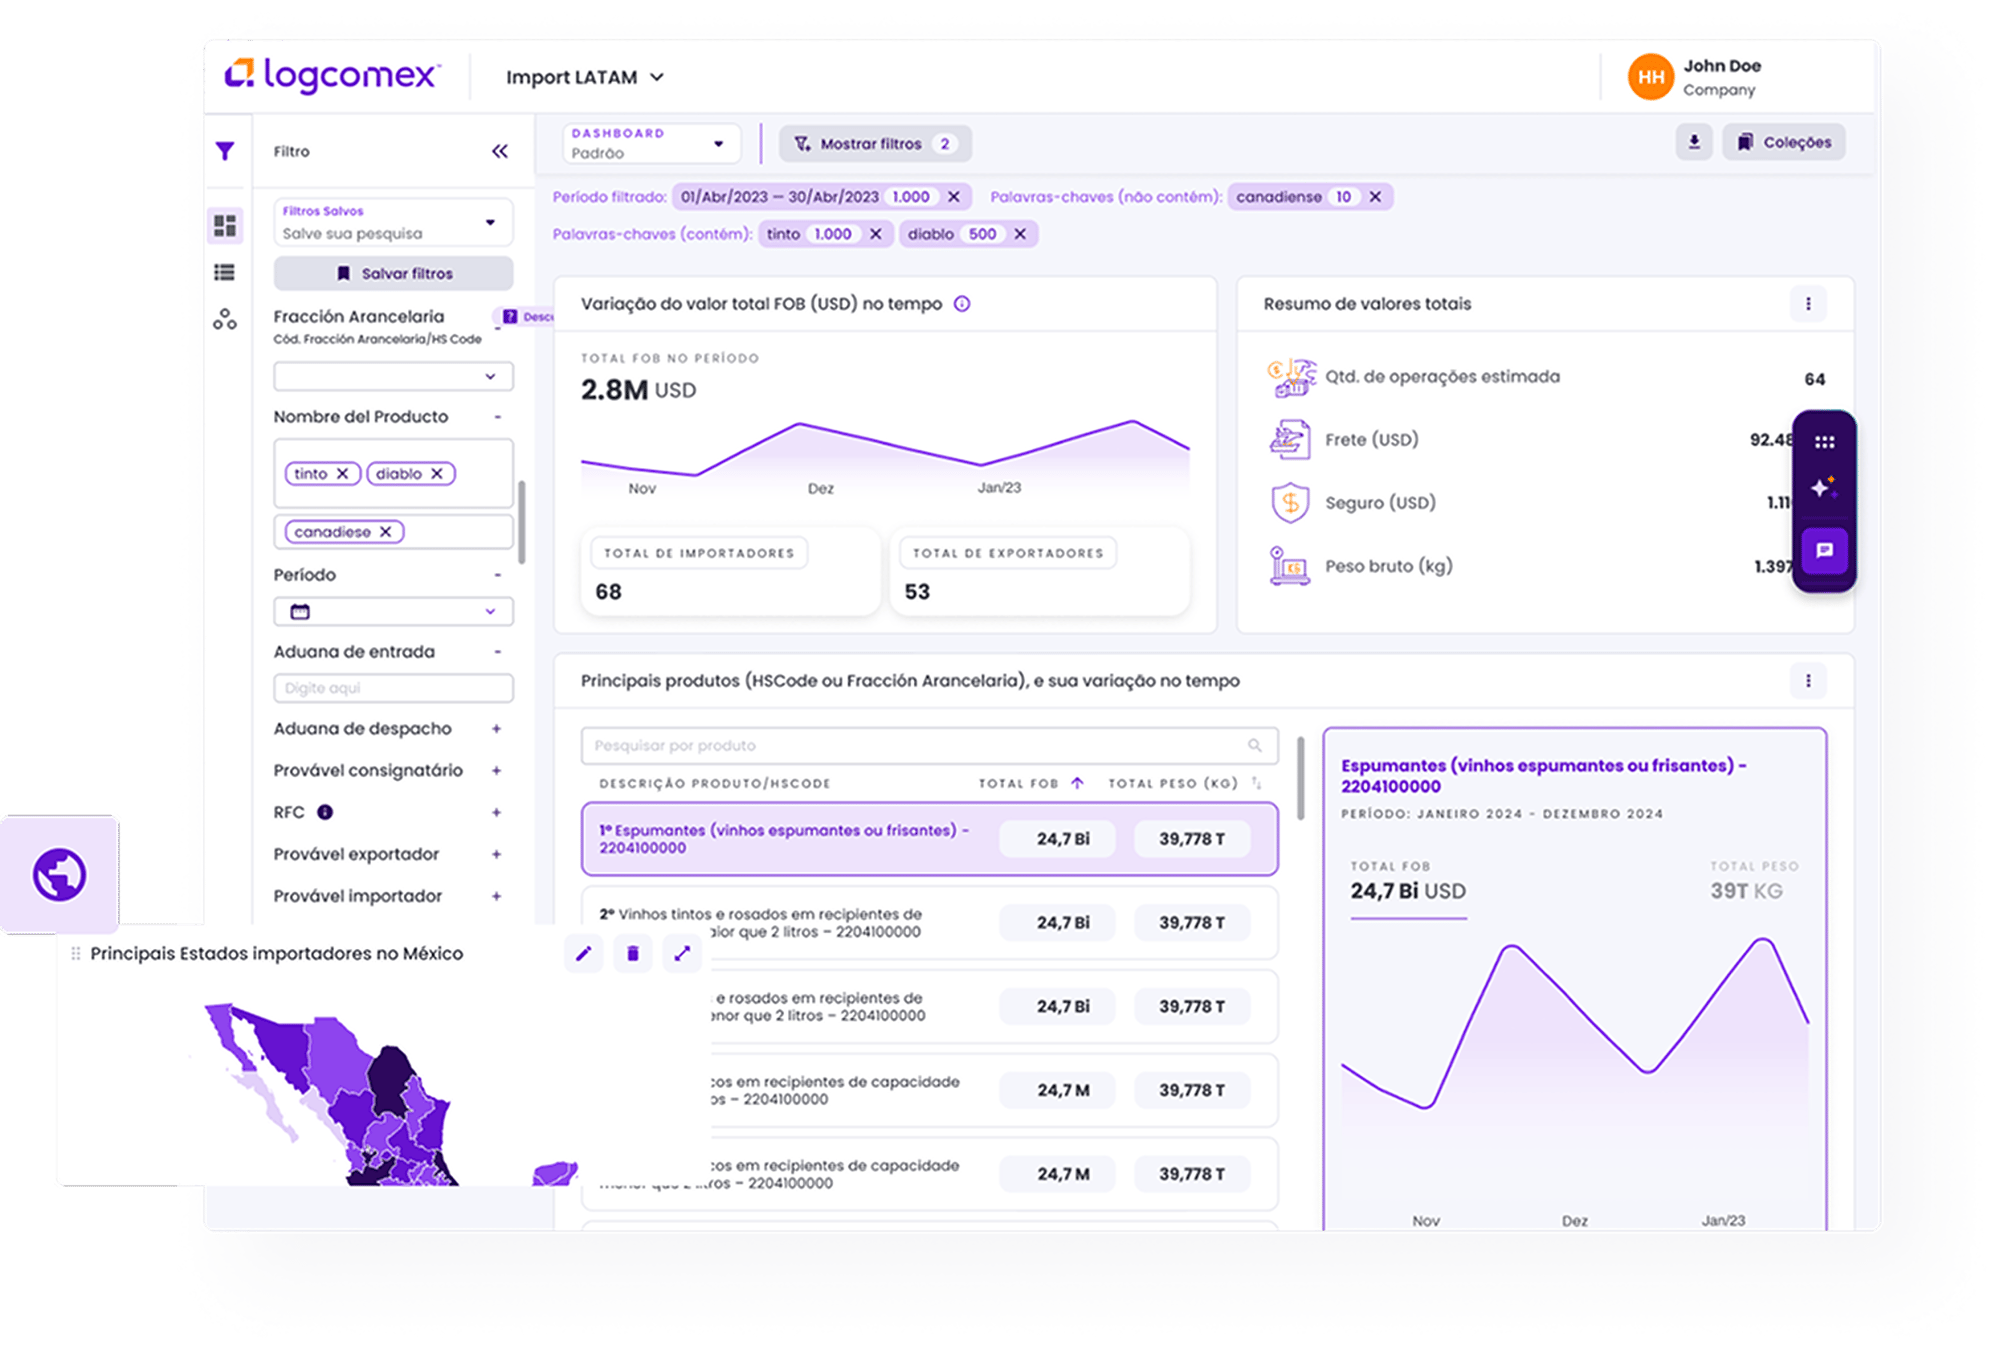Click the drag handle on Principais Estados widget

[x=76, y=954]
